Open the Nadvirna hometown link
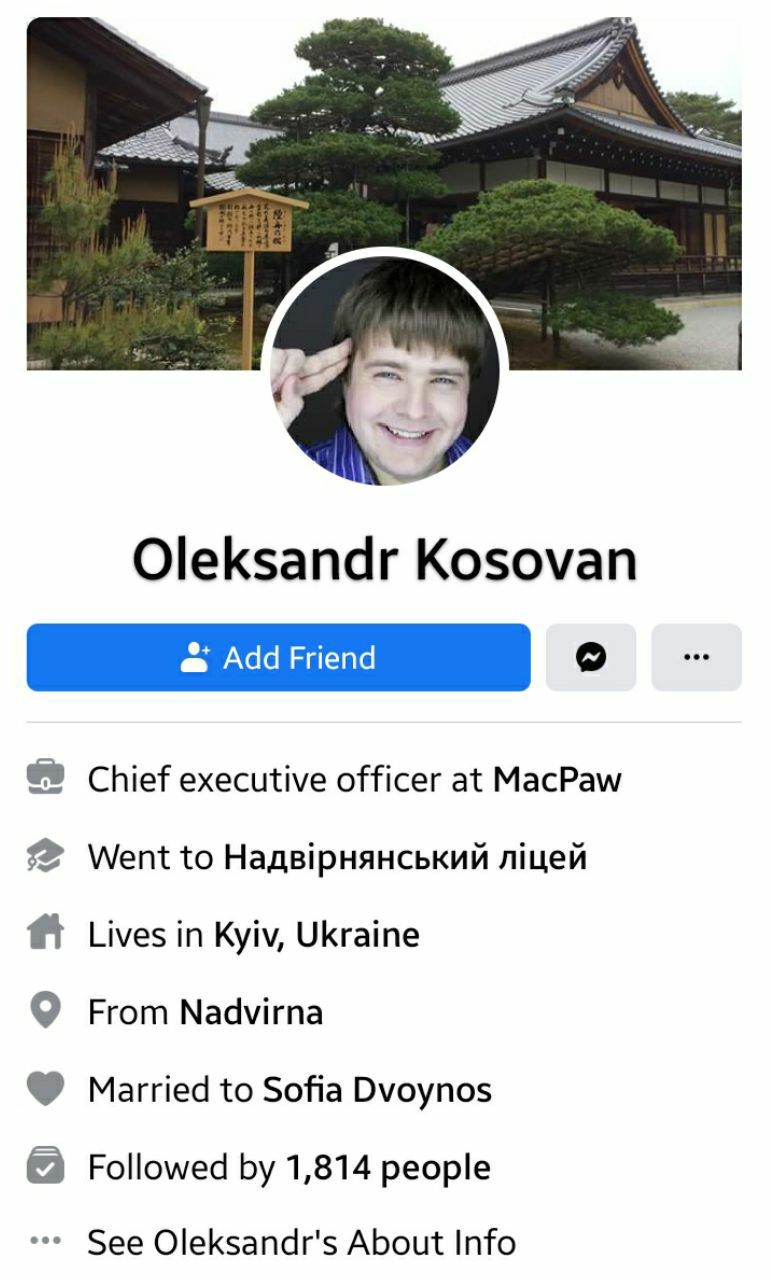This screenshot has width=772, height=1279. [x=251, y=1012]
